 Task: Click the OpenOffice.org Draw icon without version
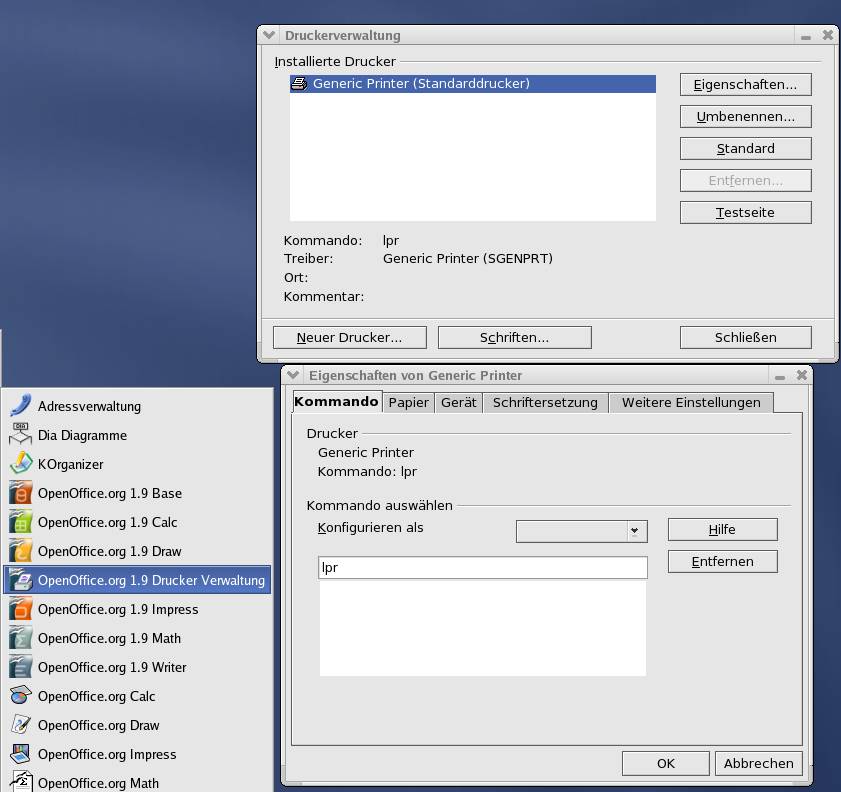click(20, 725)
